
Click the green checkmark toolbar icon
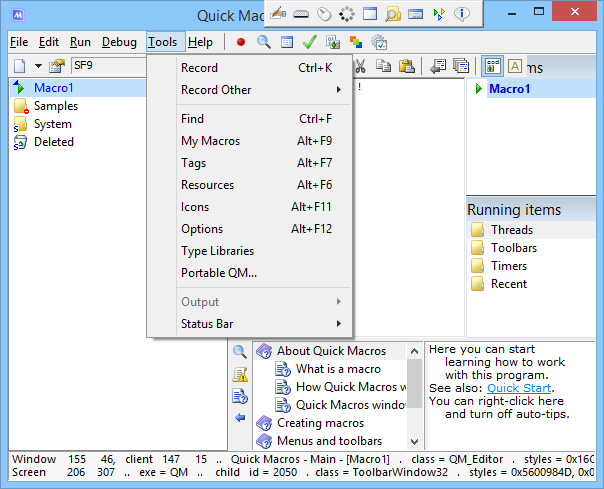click(310, 42)
